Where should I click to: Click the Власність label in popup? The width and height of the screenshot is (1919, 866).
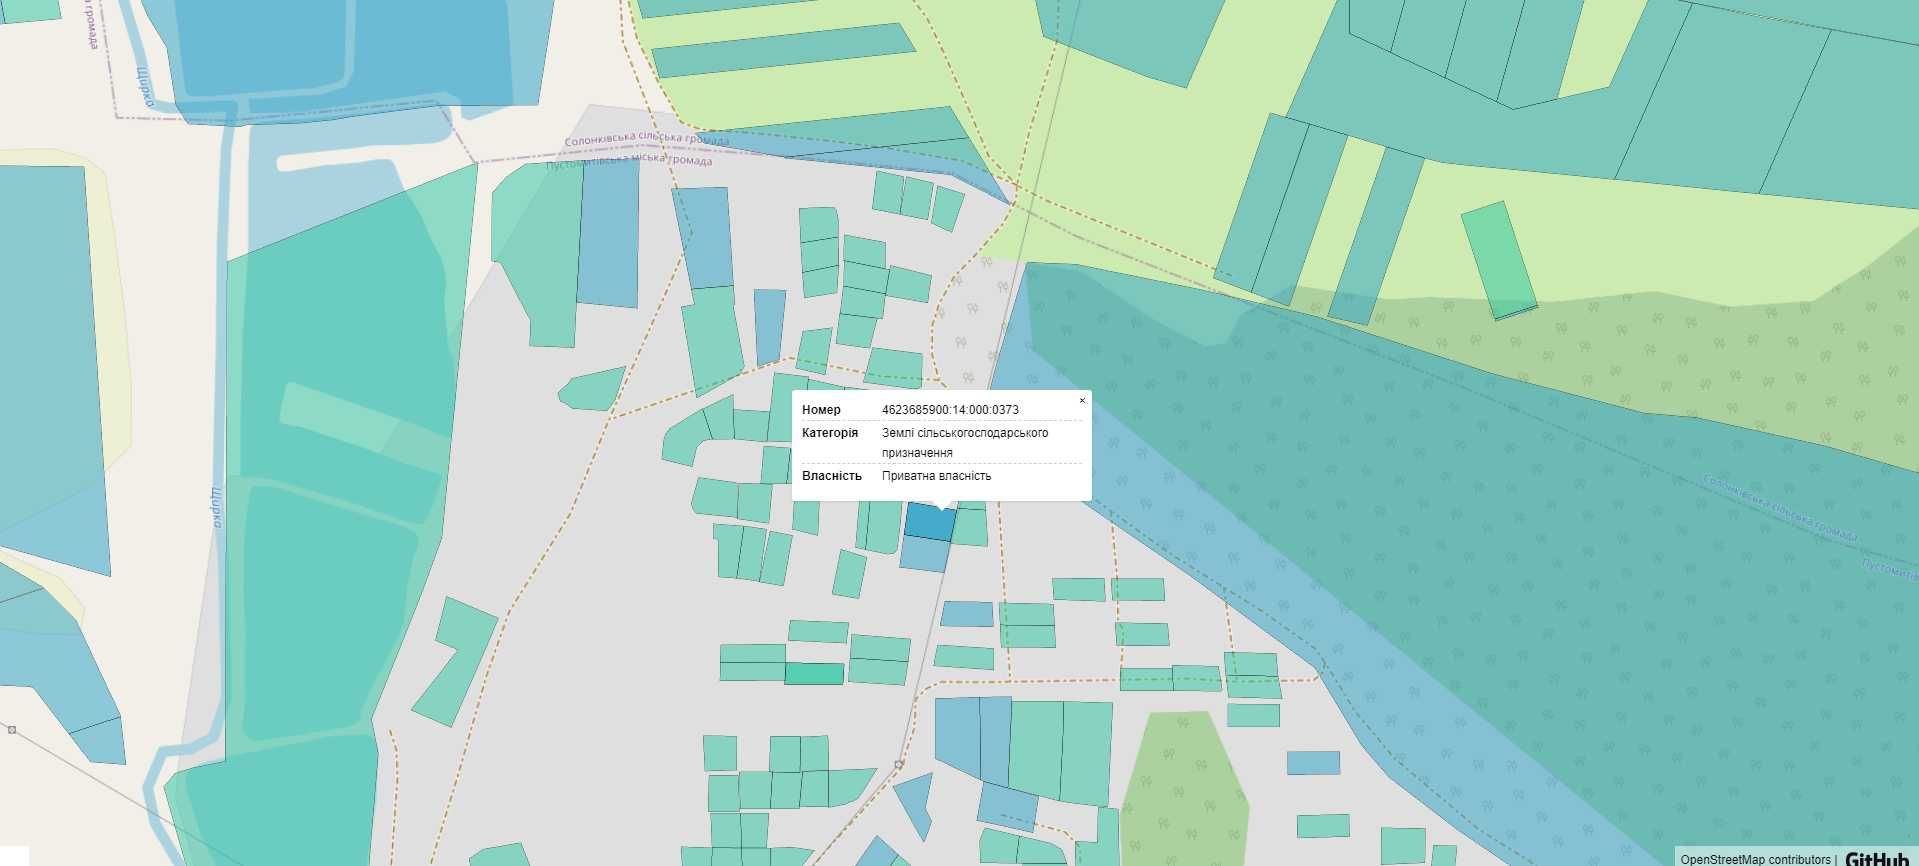pos(831,476)
